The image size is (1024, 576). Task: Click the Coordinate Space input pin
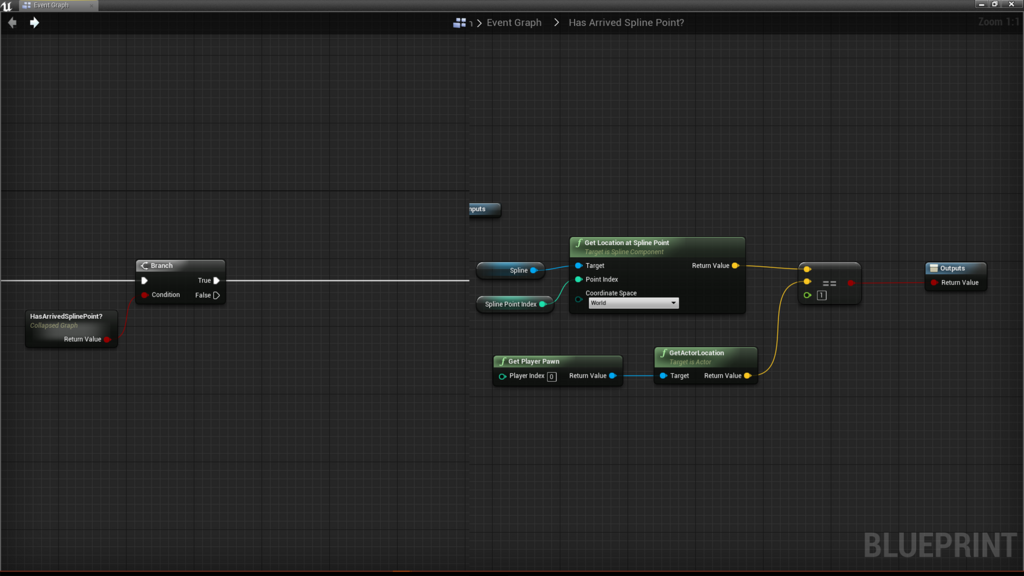[579, 300]
